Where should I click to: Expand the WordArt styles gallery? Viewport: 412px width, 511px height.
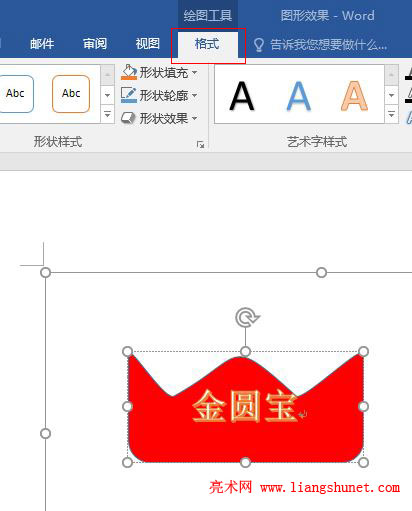pyautogui.click(x=391, y=115)
